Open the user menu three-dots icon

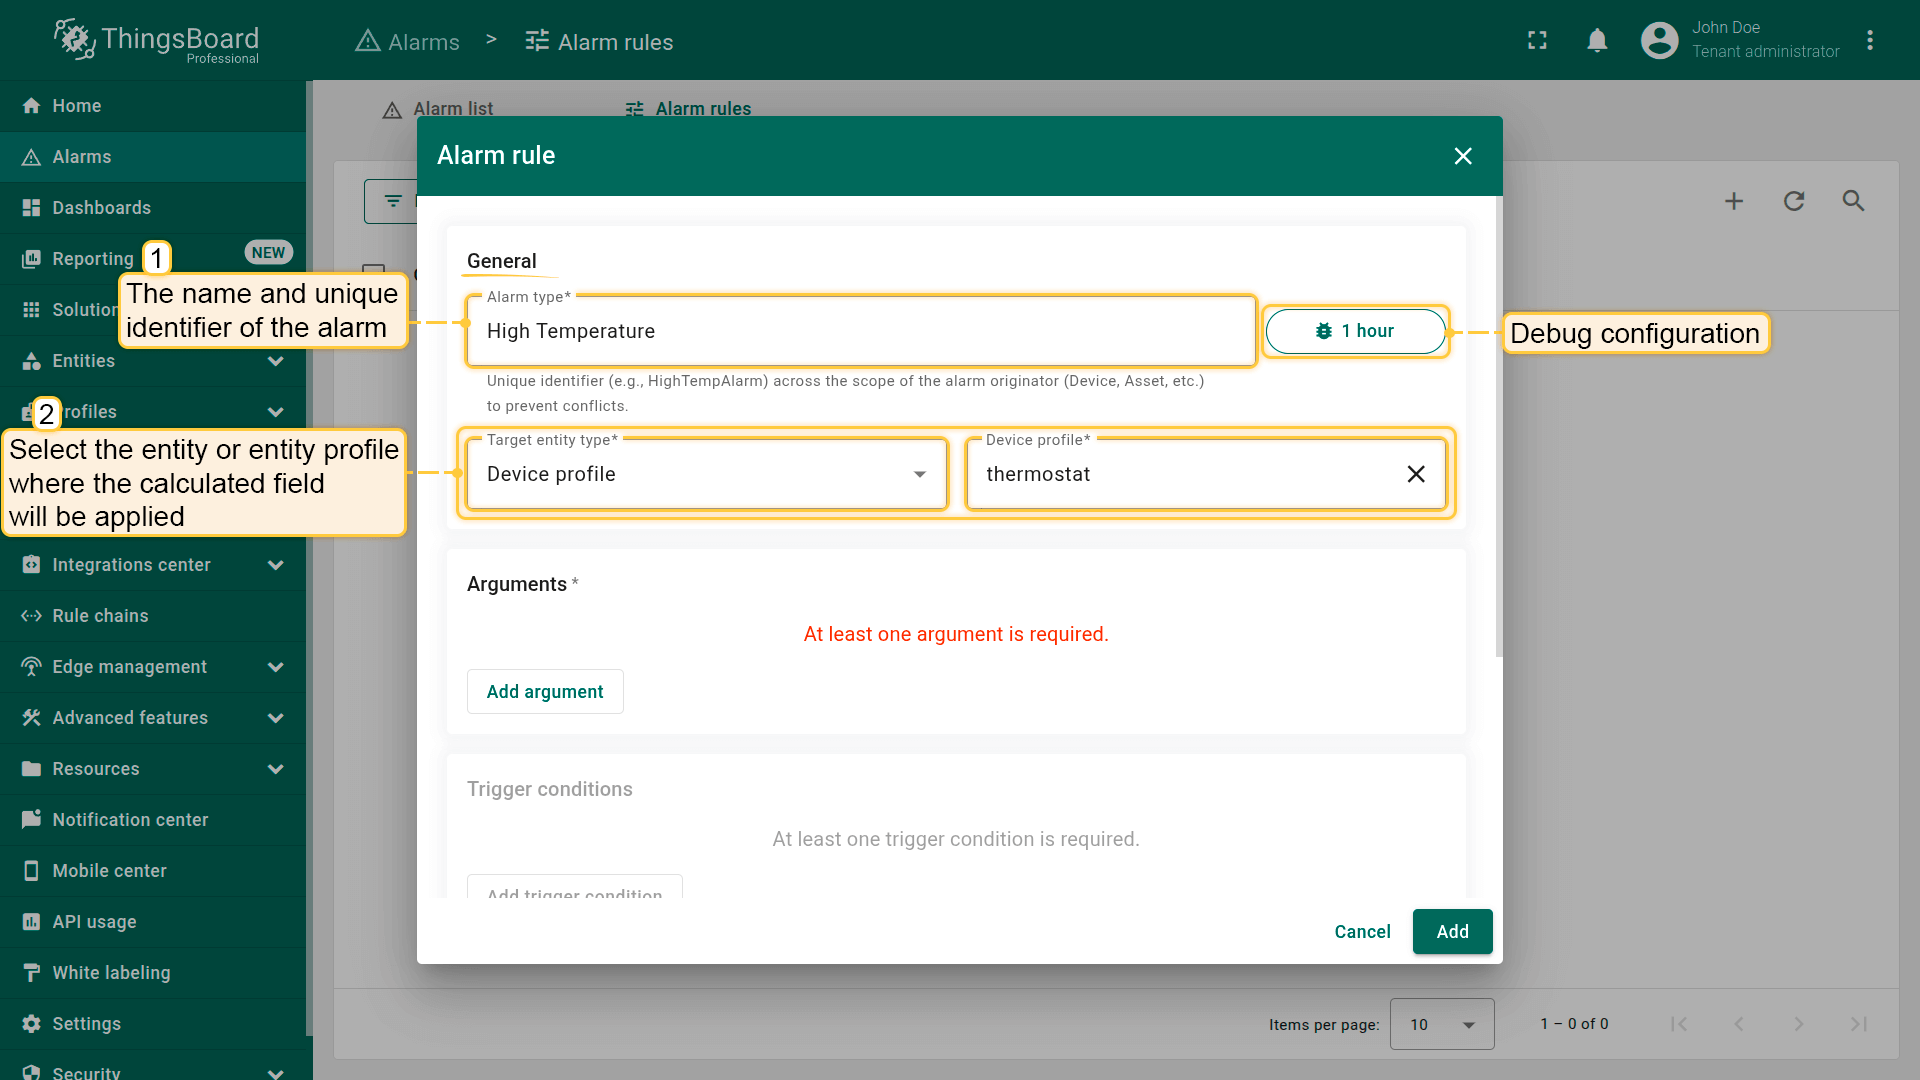point(1869,40)
